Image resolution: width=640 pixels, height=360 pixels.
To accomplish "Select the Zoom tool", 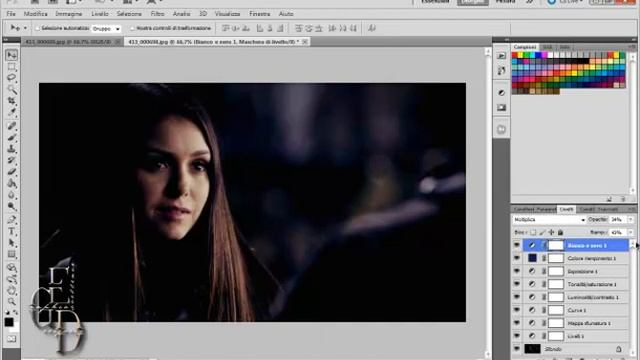I will pyautogui.click(x=12, y=302).
